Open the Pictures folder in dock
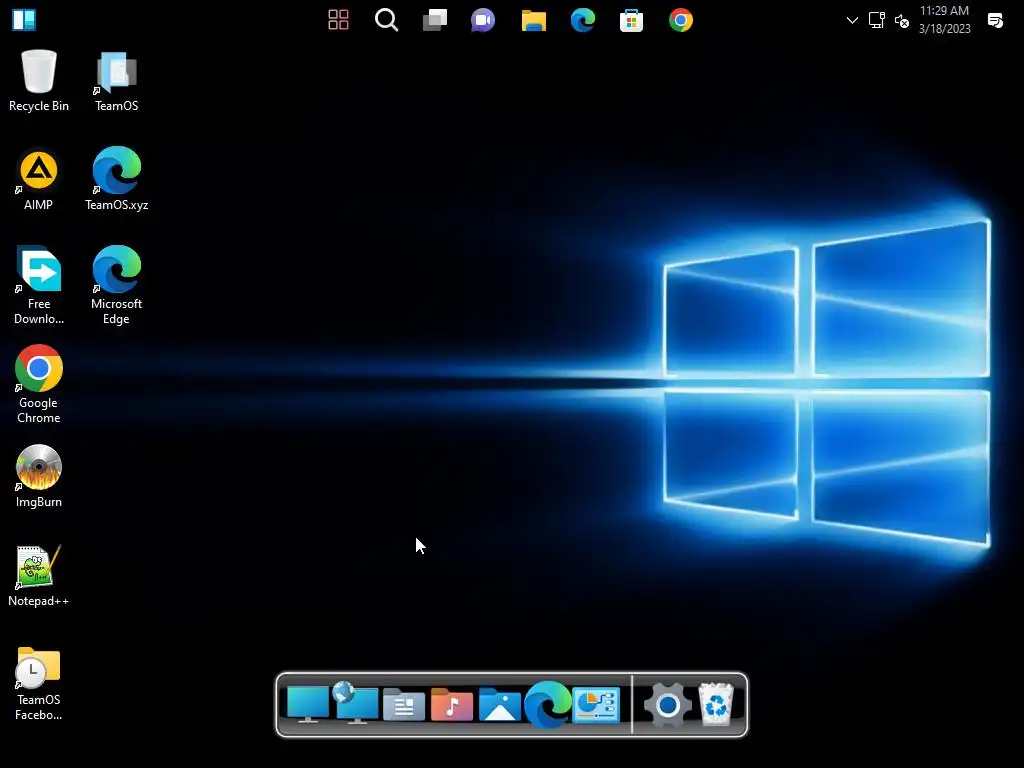Viewport: 1024px width, 768px height. point(500,705)
